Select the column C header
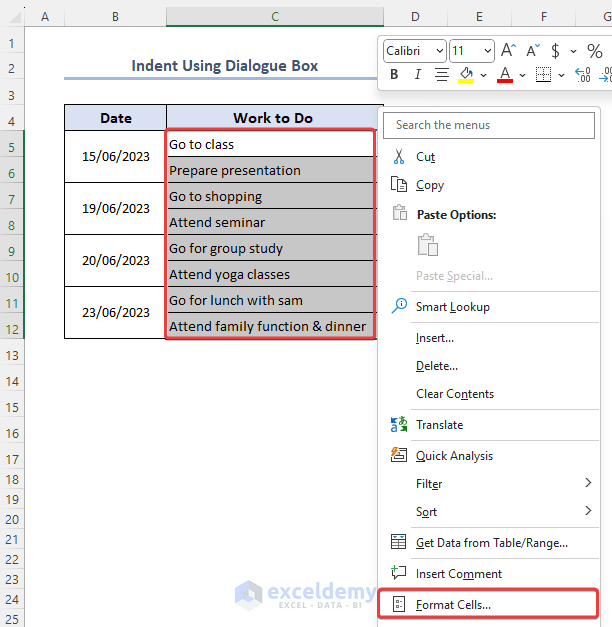612x627 pixels. tap(275, 16)
